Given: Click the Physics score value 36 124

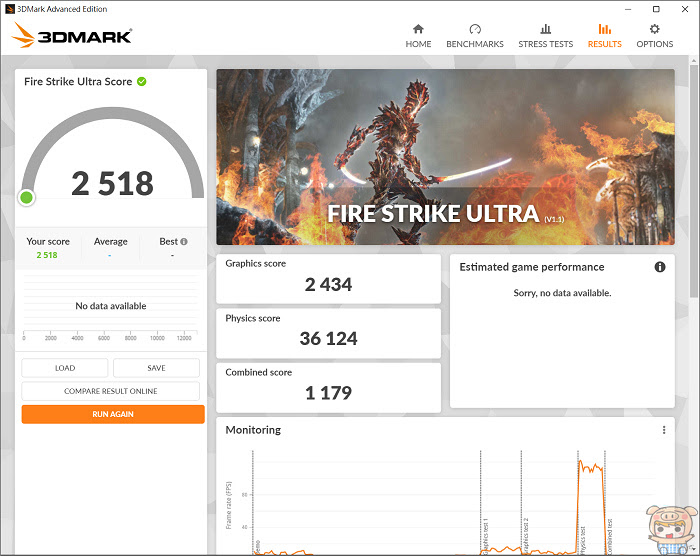Looking at the screenshot, I should (328, 339).
